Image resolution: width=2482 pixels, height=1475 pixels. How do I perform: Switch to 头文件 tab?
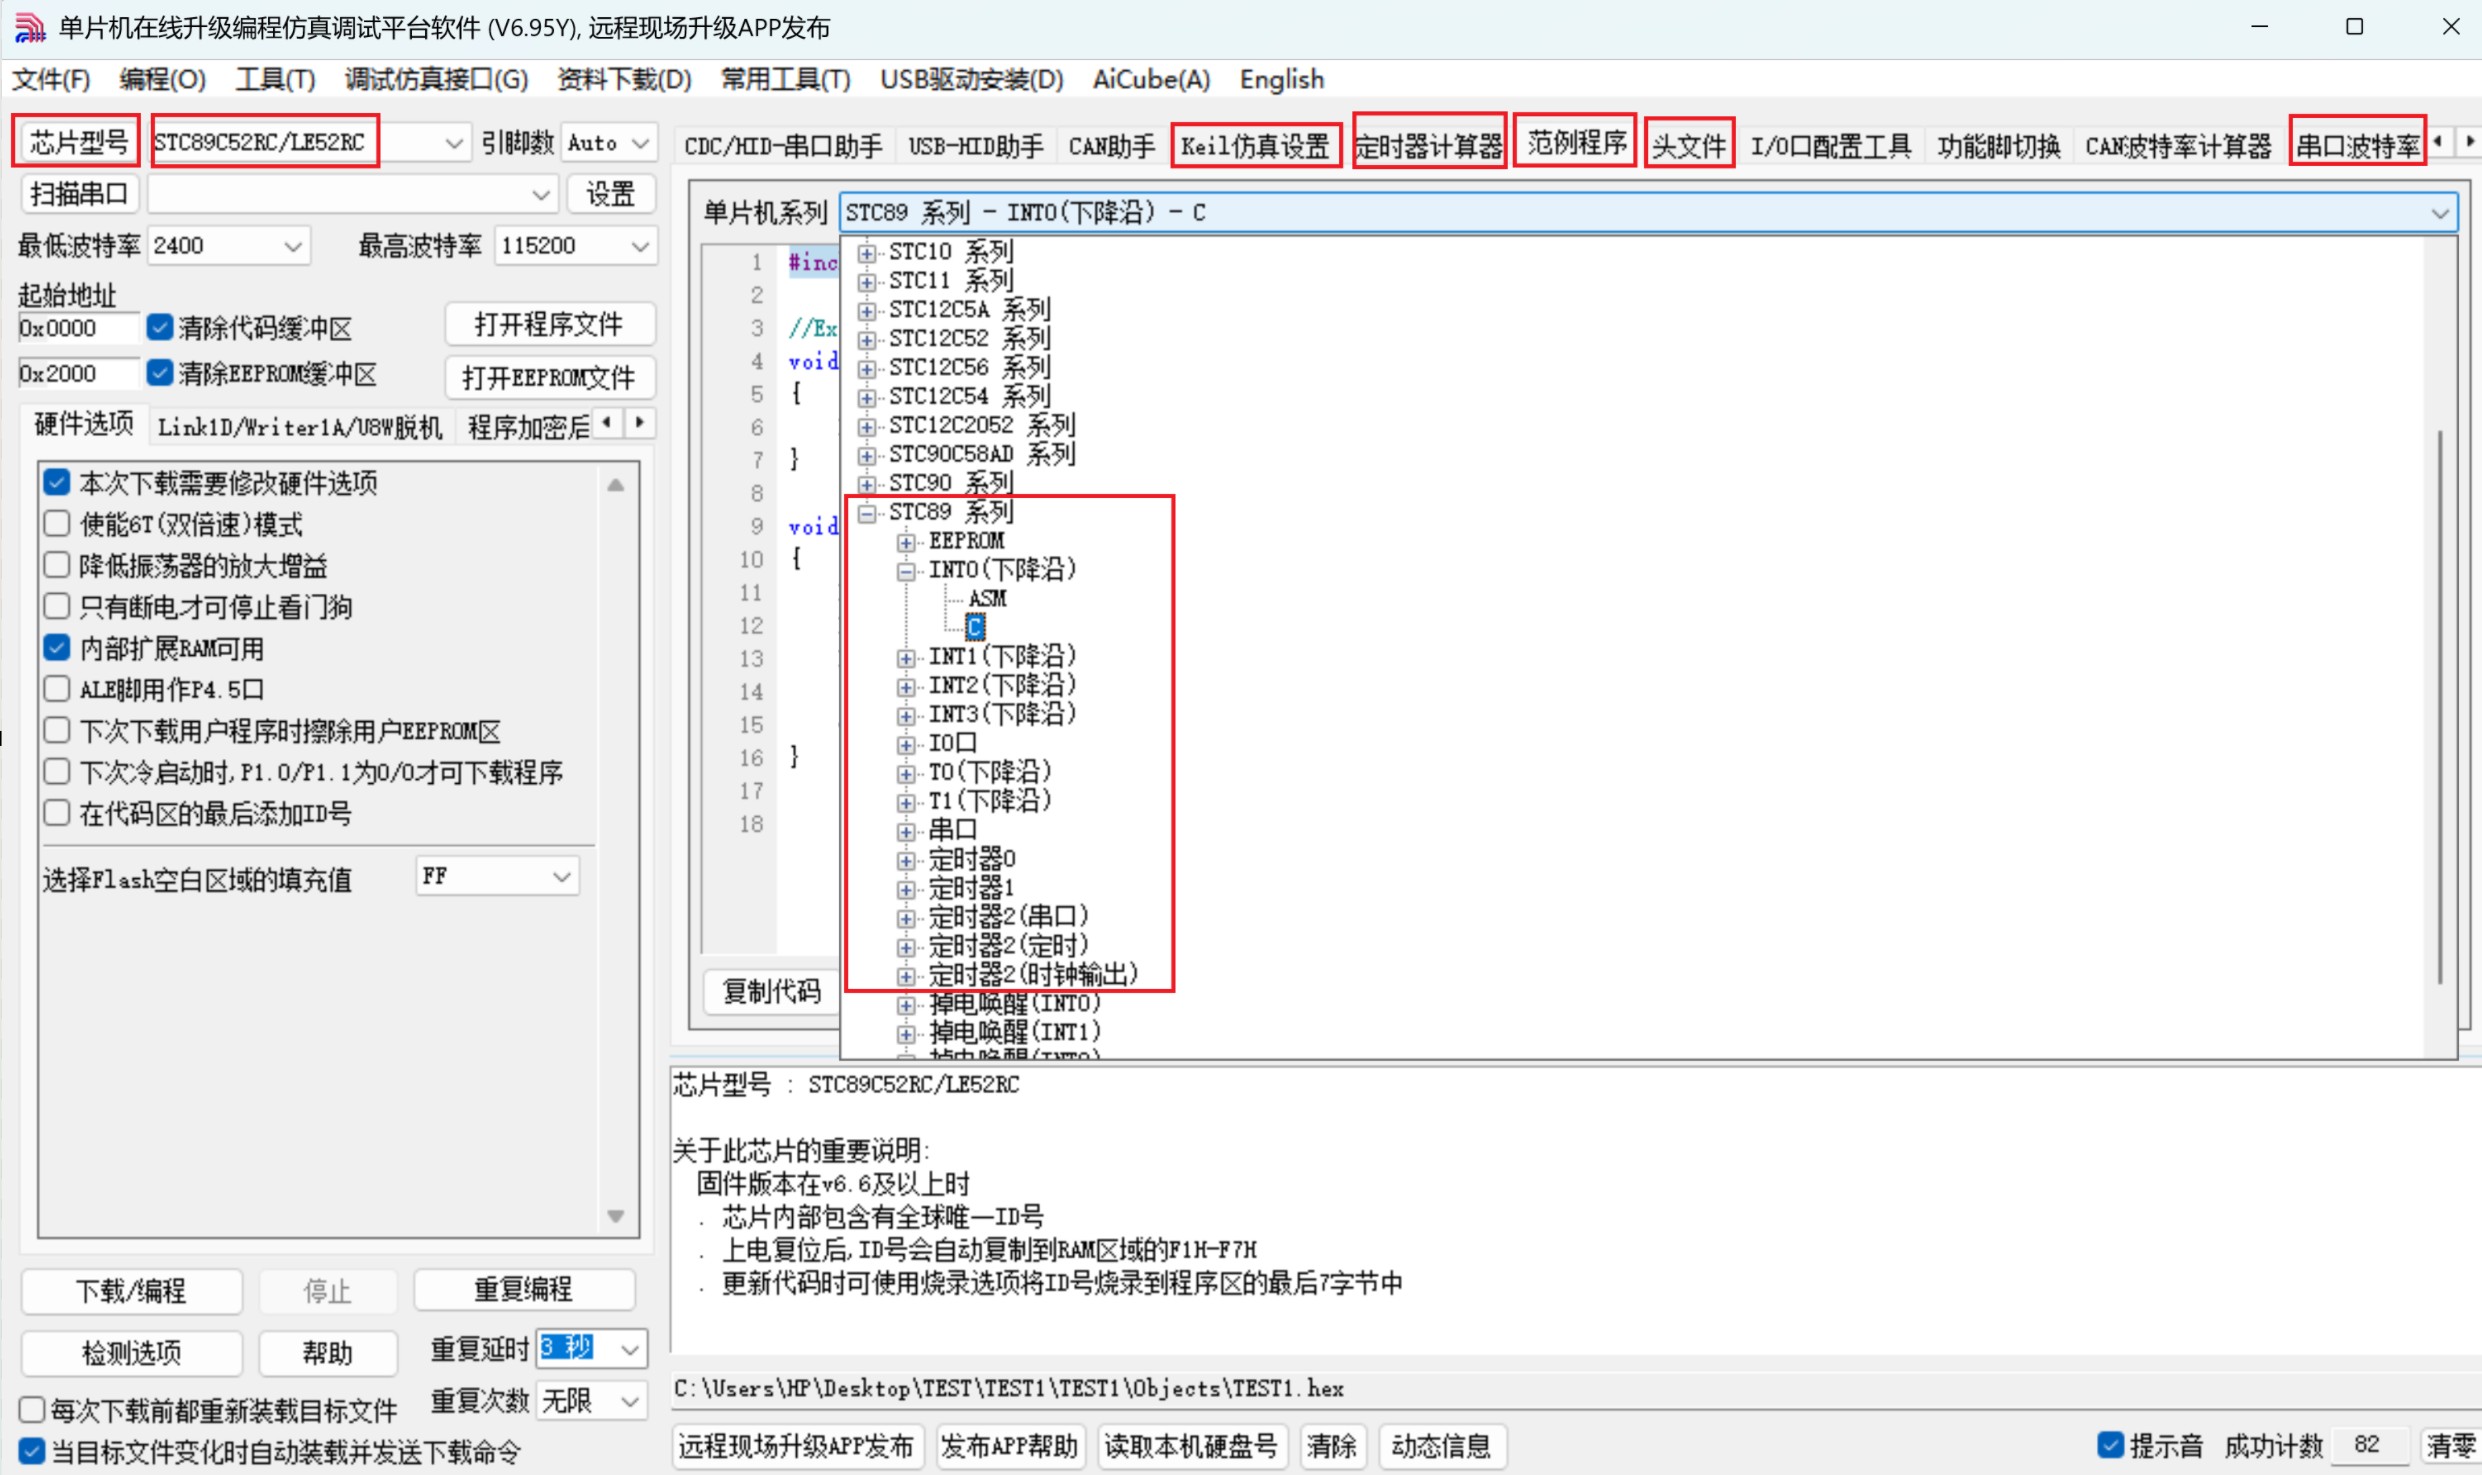1689,146
